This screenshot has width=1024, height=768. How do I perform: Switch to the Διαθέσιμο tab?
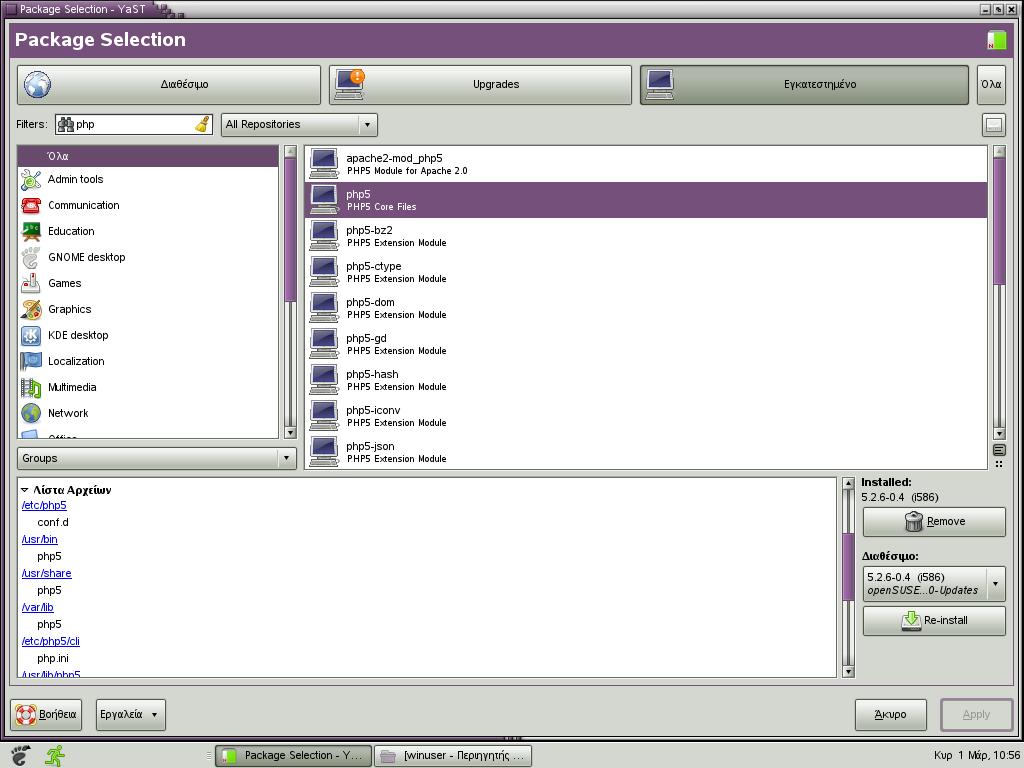pos(168,85)
